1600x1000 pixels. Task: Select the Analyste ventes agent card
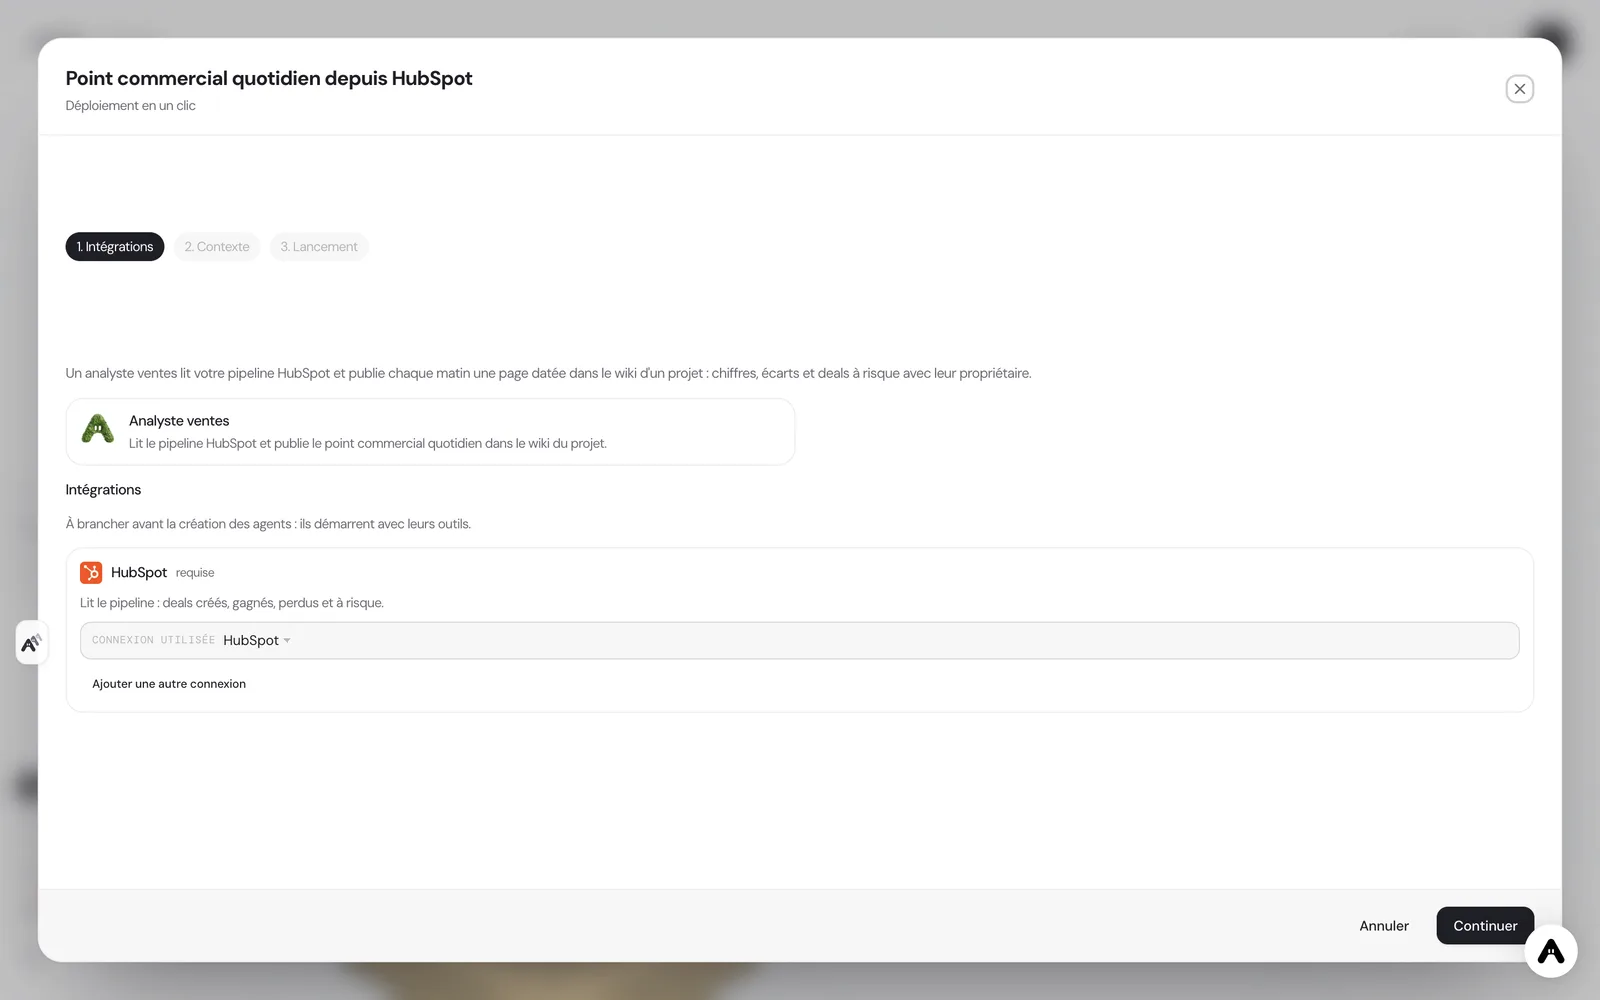(x=430, y=432)
